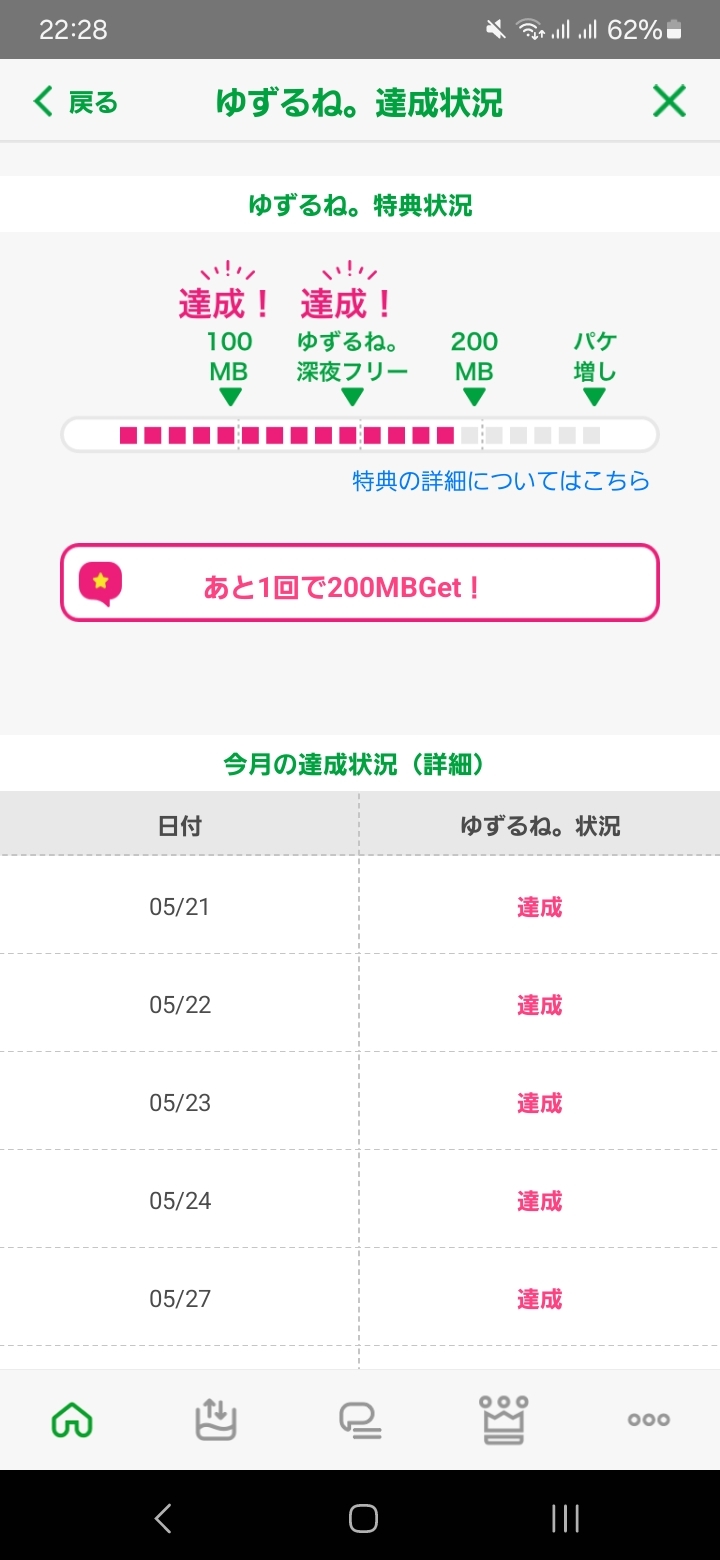Viewport: 720px width, 1560px height.
Task: Tap the pink star speech bubble icon
Action: [x=100, y=584]
